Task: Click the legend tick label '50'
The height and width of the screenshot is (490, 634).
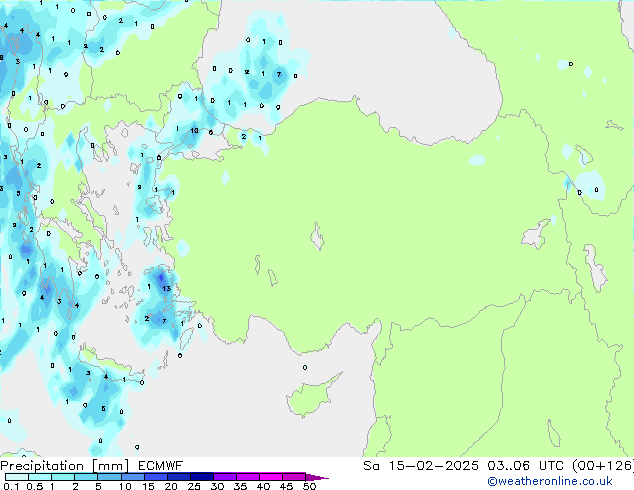Action: point(310,486)
